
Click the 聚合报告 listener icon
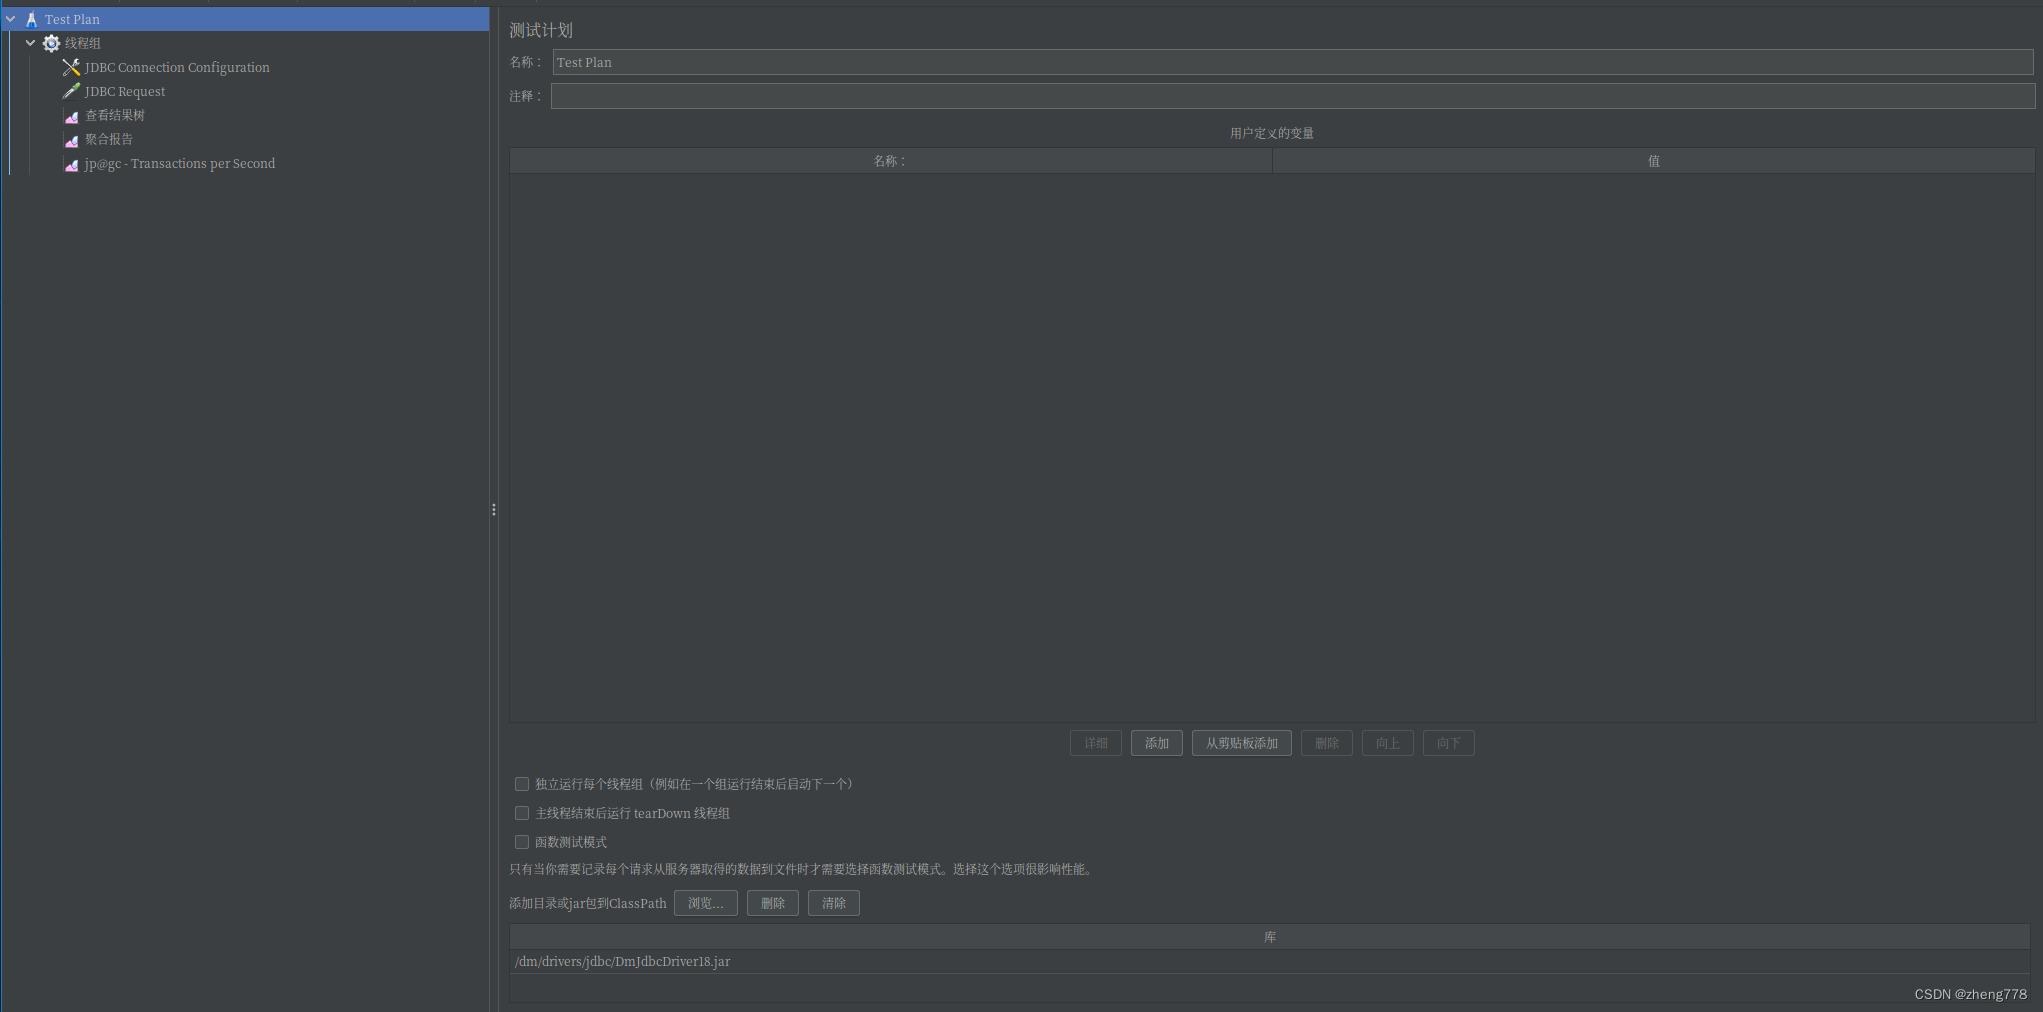tap(71, 140)
